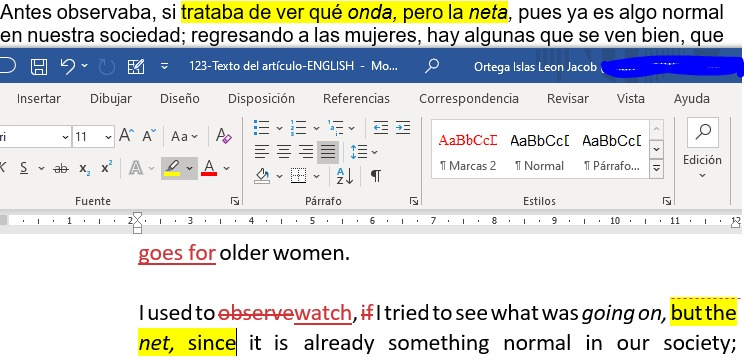This screenshot has height=362, width=744.
Task: Sort text A to Z
Action: (x=345, y=176)
